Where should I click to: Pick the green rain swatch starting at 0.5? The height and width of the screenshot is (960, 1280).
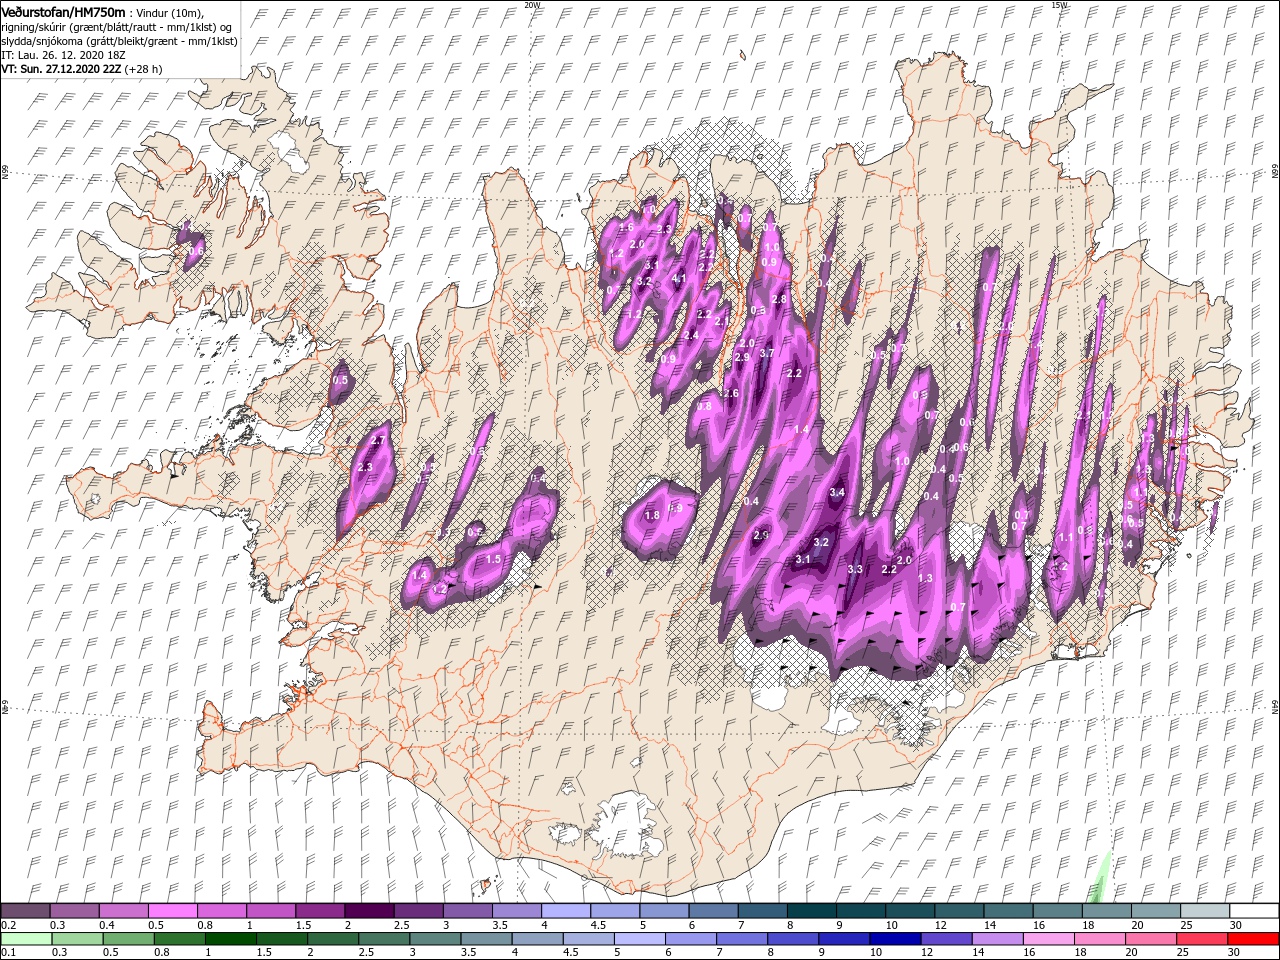129,939
